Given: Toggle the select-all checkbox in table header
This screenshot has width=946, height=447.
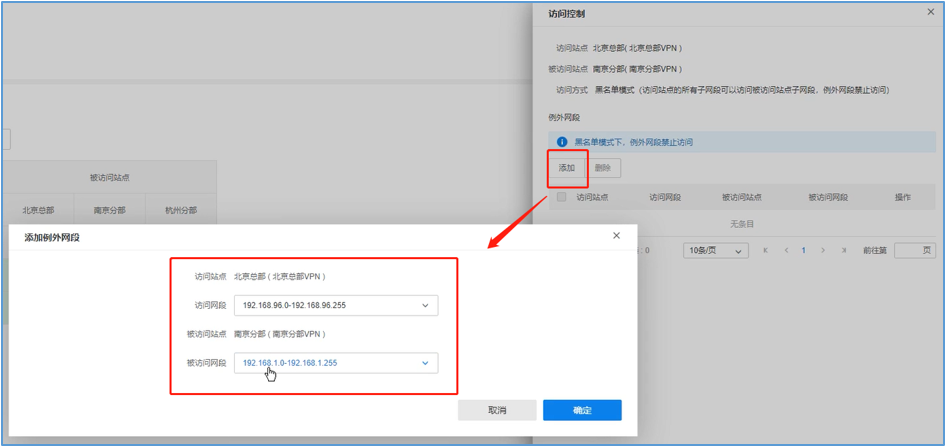Looking at the screenshot, I should point(562,197).
